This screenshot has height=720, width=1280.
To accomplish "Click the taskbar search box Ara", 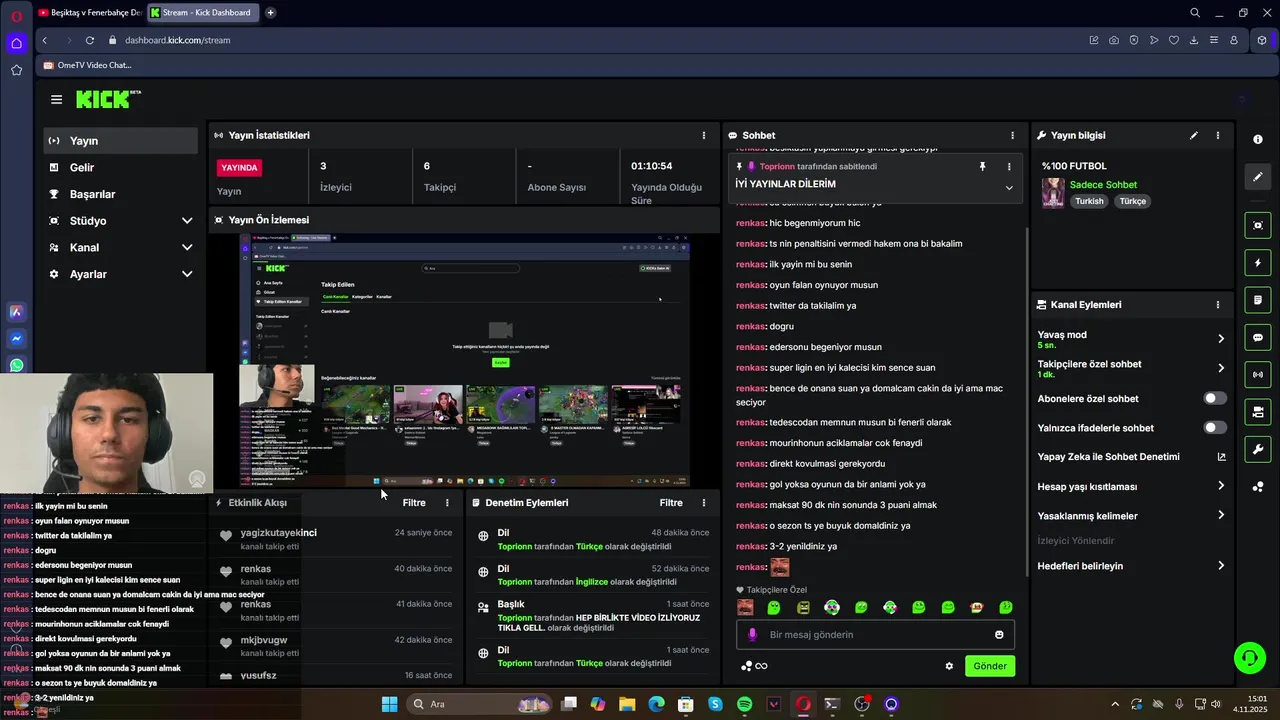I will coord(480,704).
